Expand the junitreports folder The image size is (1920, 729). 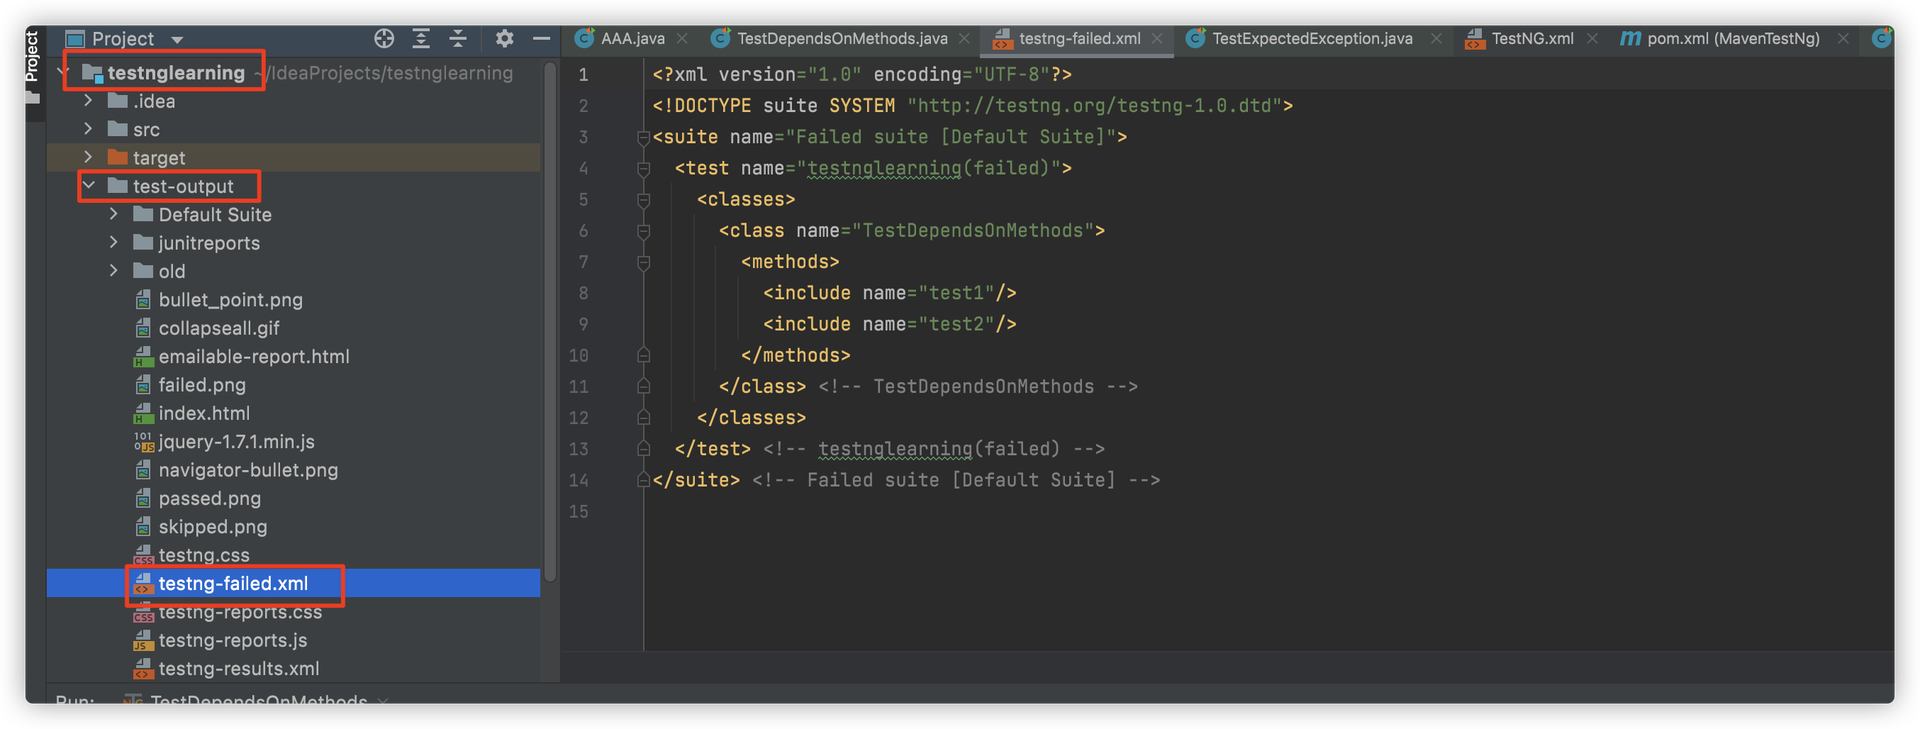(x=114, y=242)
